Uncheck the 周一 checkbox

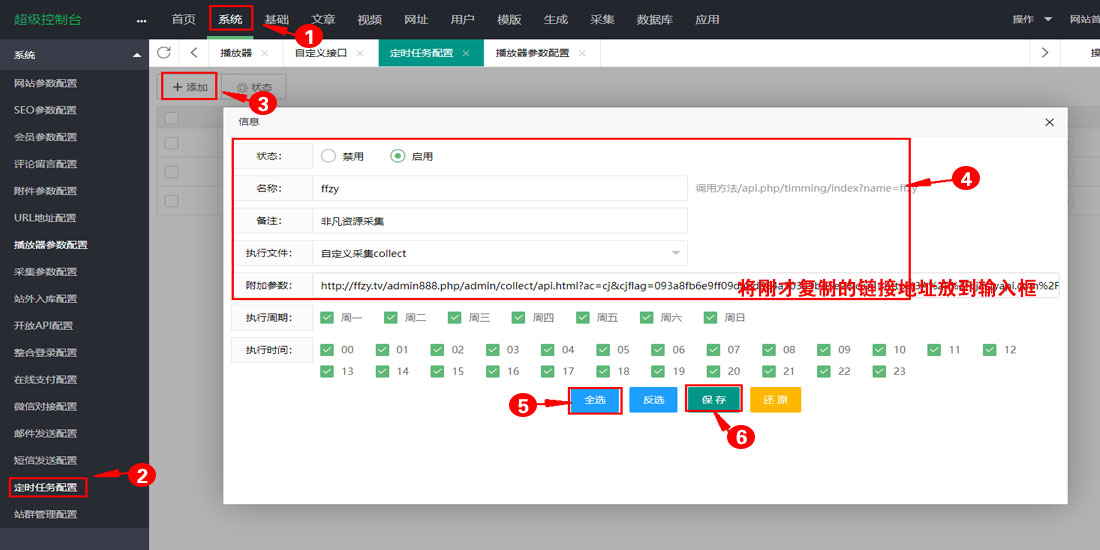327,318
